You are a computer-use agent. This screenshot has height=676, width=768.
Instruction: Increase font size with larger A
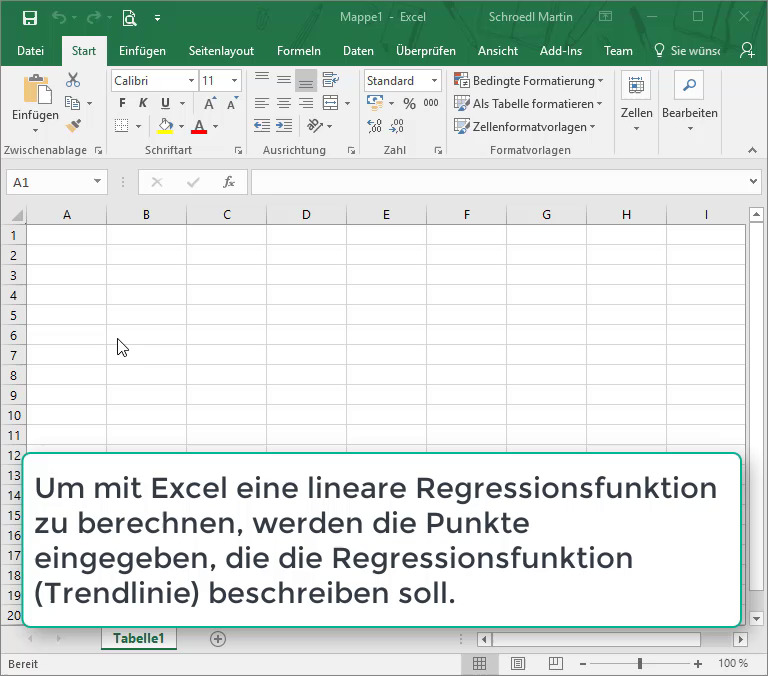pyautogui.click(x=210, y=103)
